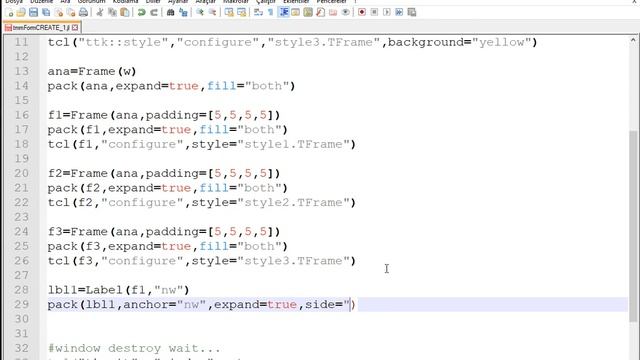
Task: Toggle Folder as Workspace icon
Action: (333, 12)
